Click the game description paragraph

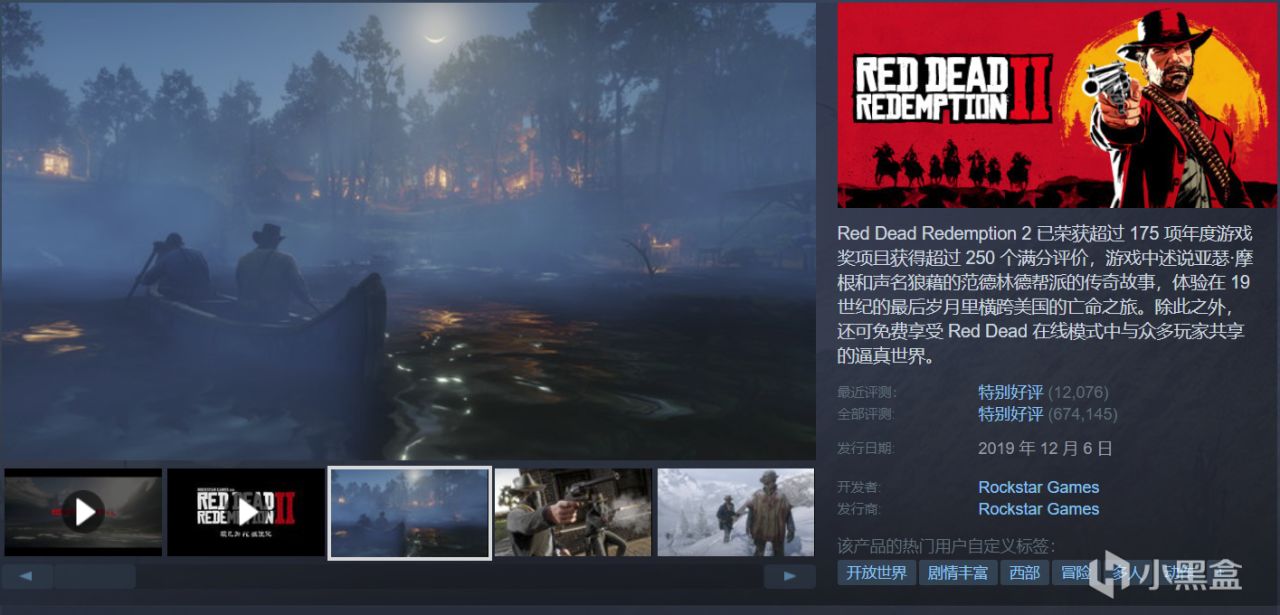1045,295
